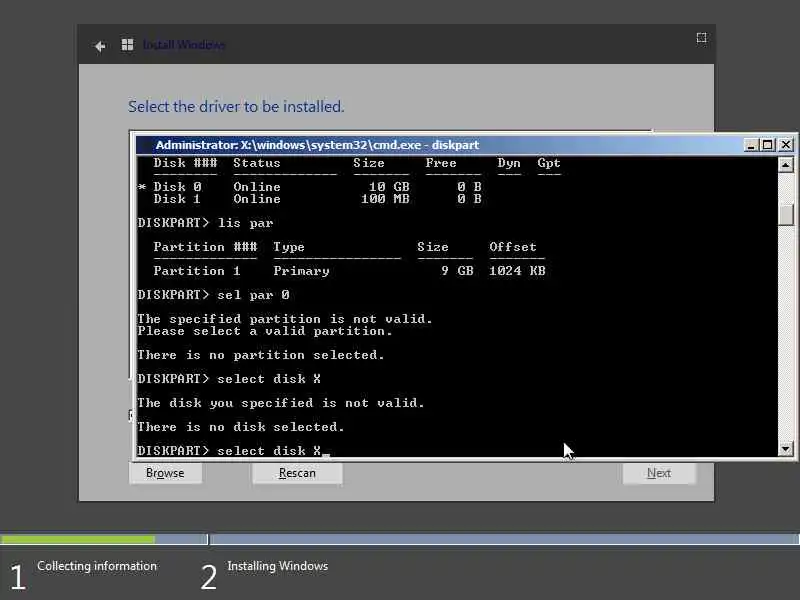The image size is (800, 600).
Task: Click the 'Dyn' column header
Action: 509,163
